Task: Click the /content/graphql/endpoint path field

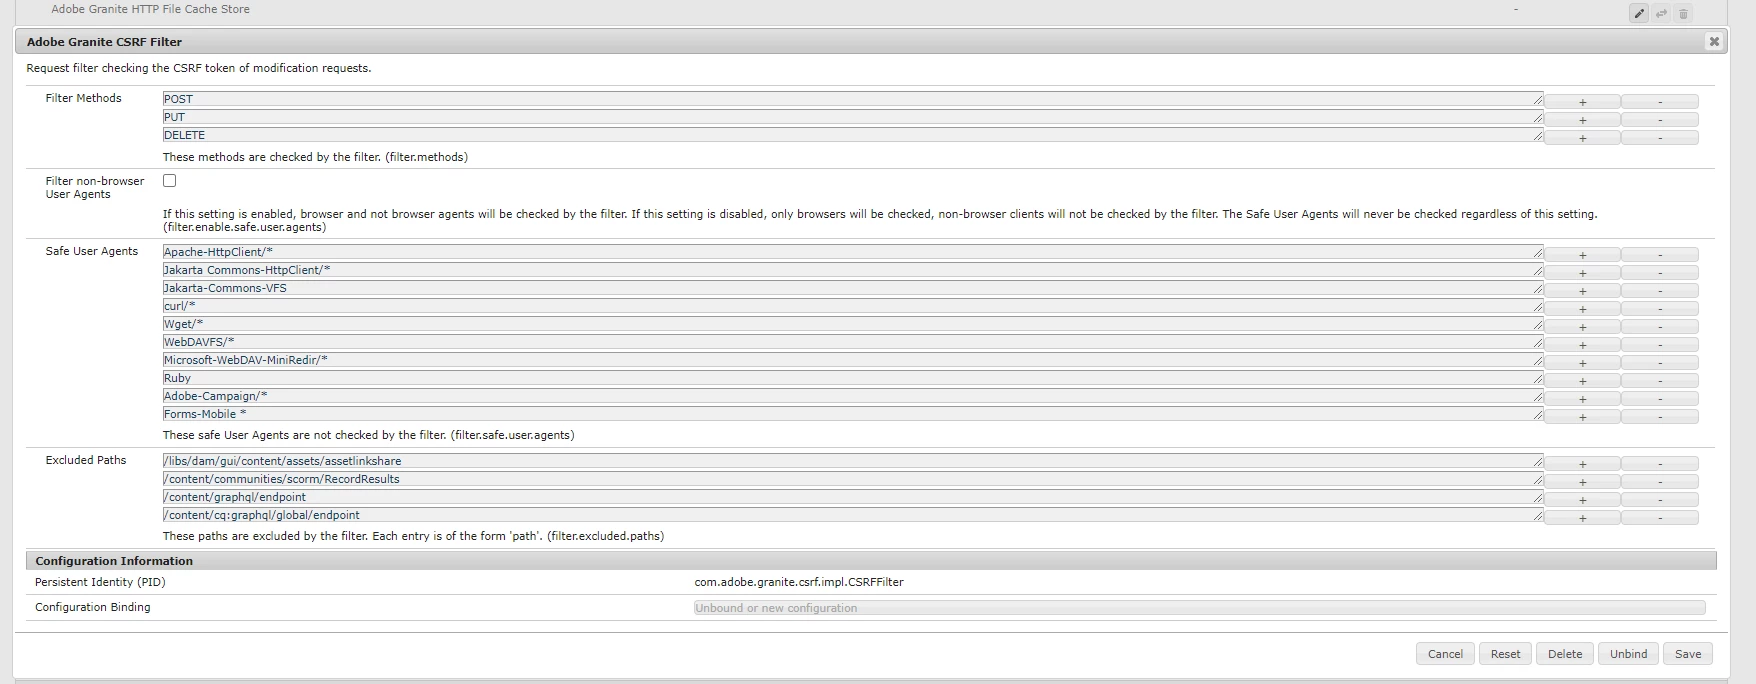Action: [853, 497]
